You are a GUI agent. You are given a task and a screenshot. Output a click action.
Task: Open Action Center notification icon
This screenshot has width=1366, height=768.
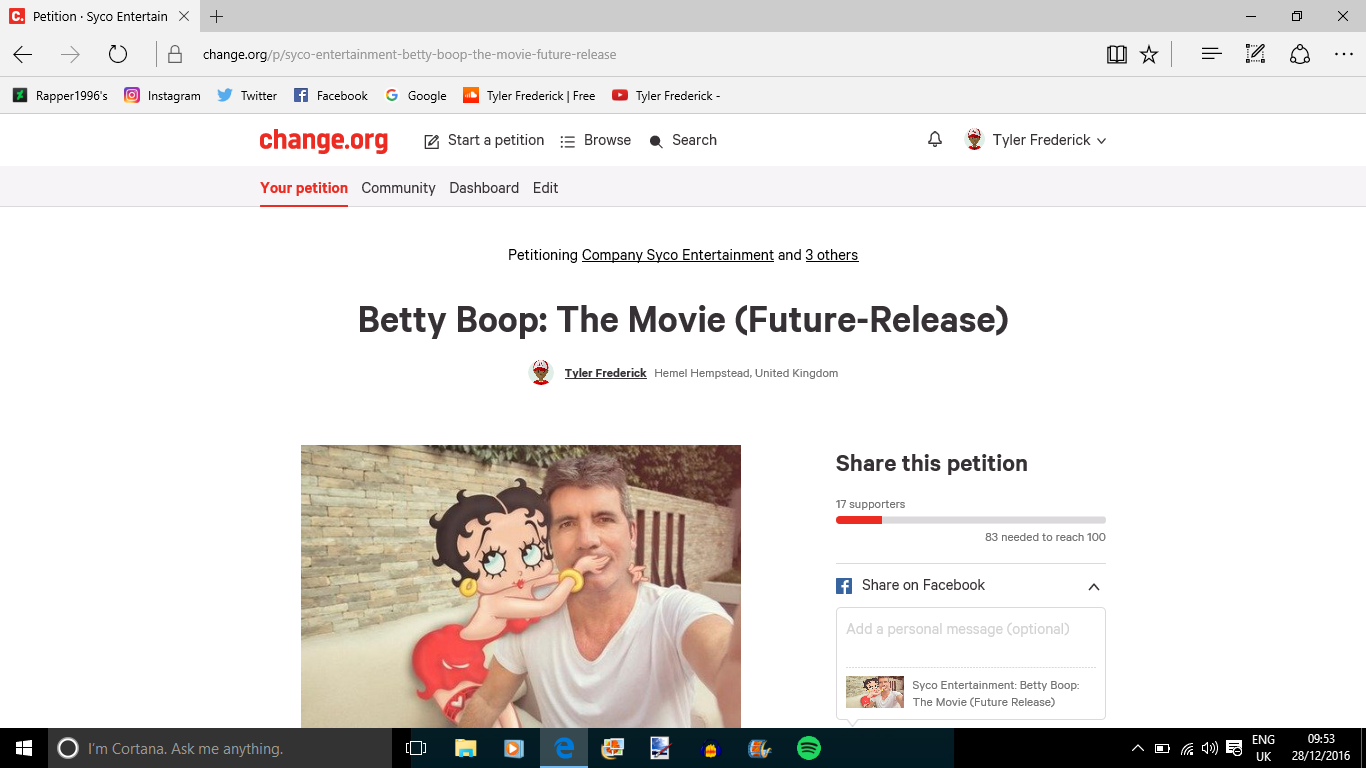tap(1234, 748)
